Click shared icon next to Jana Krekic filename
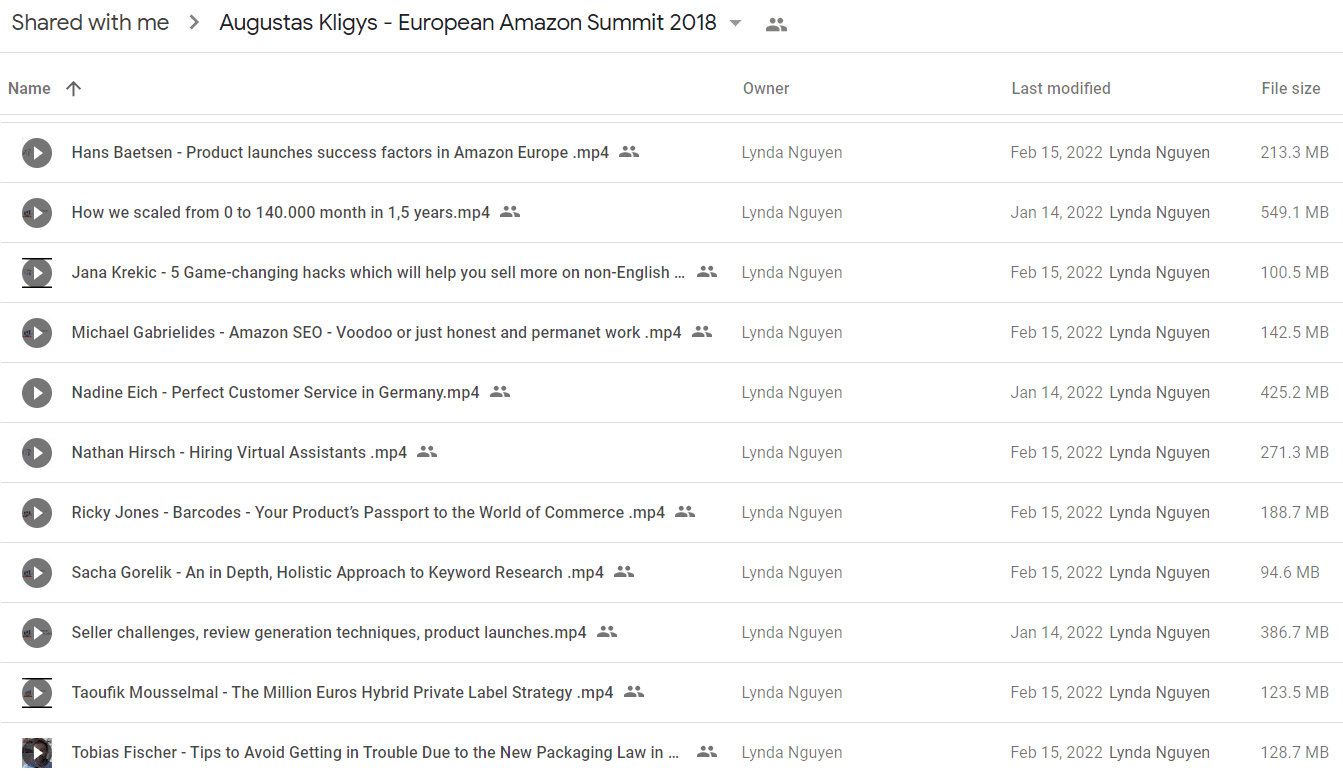 [x=707, y=272]
